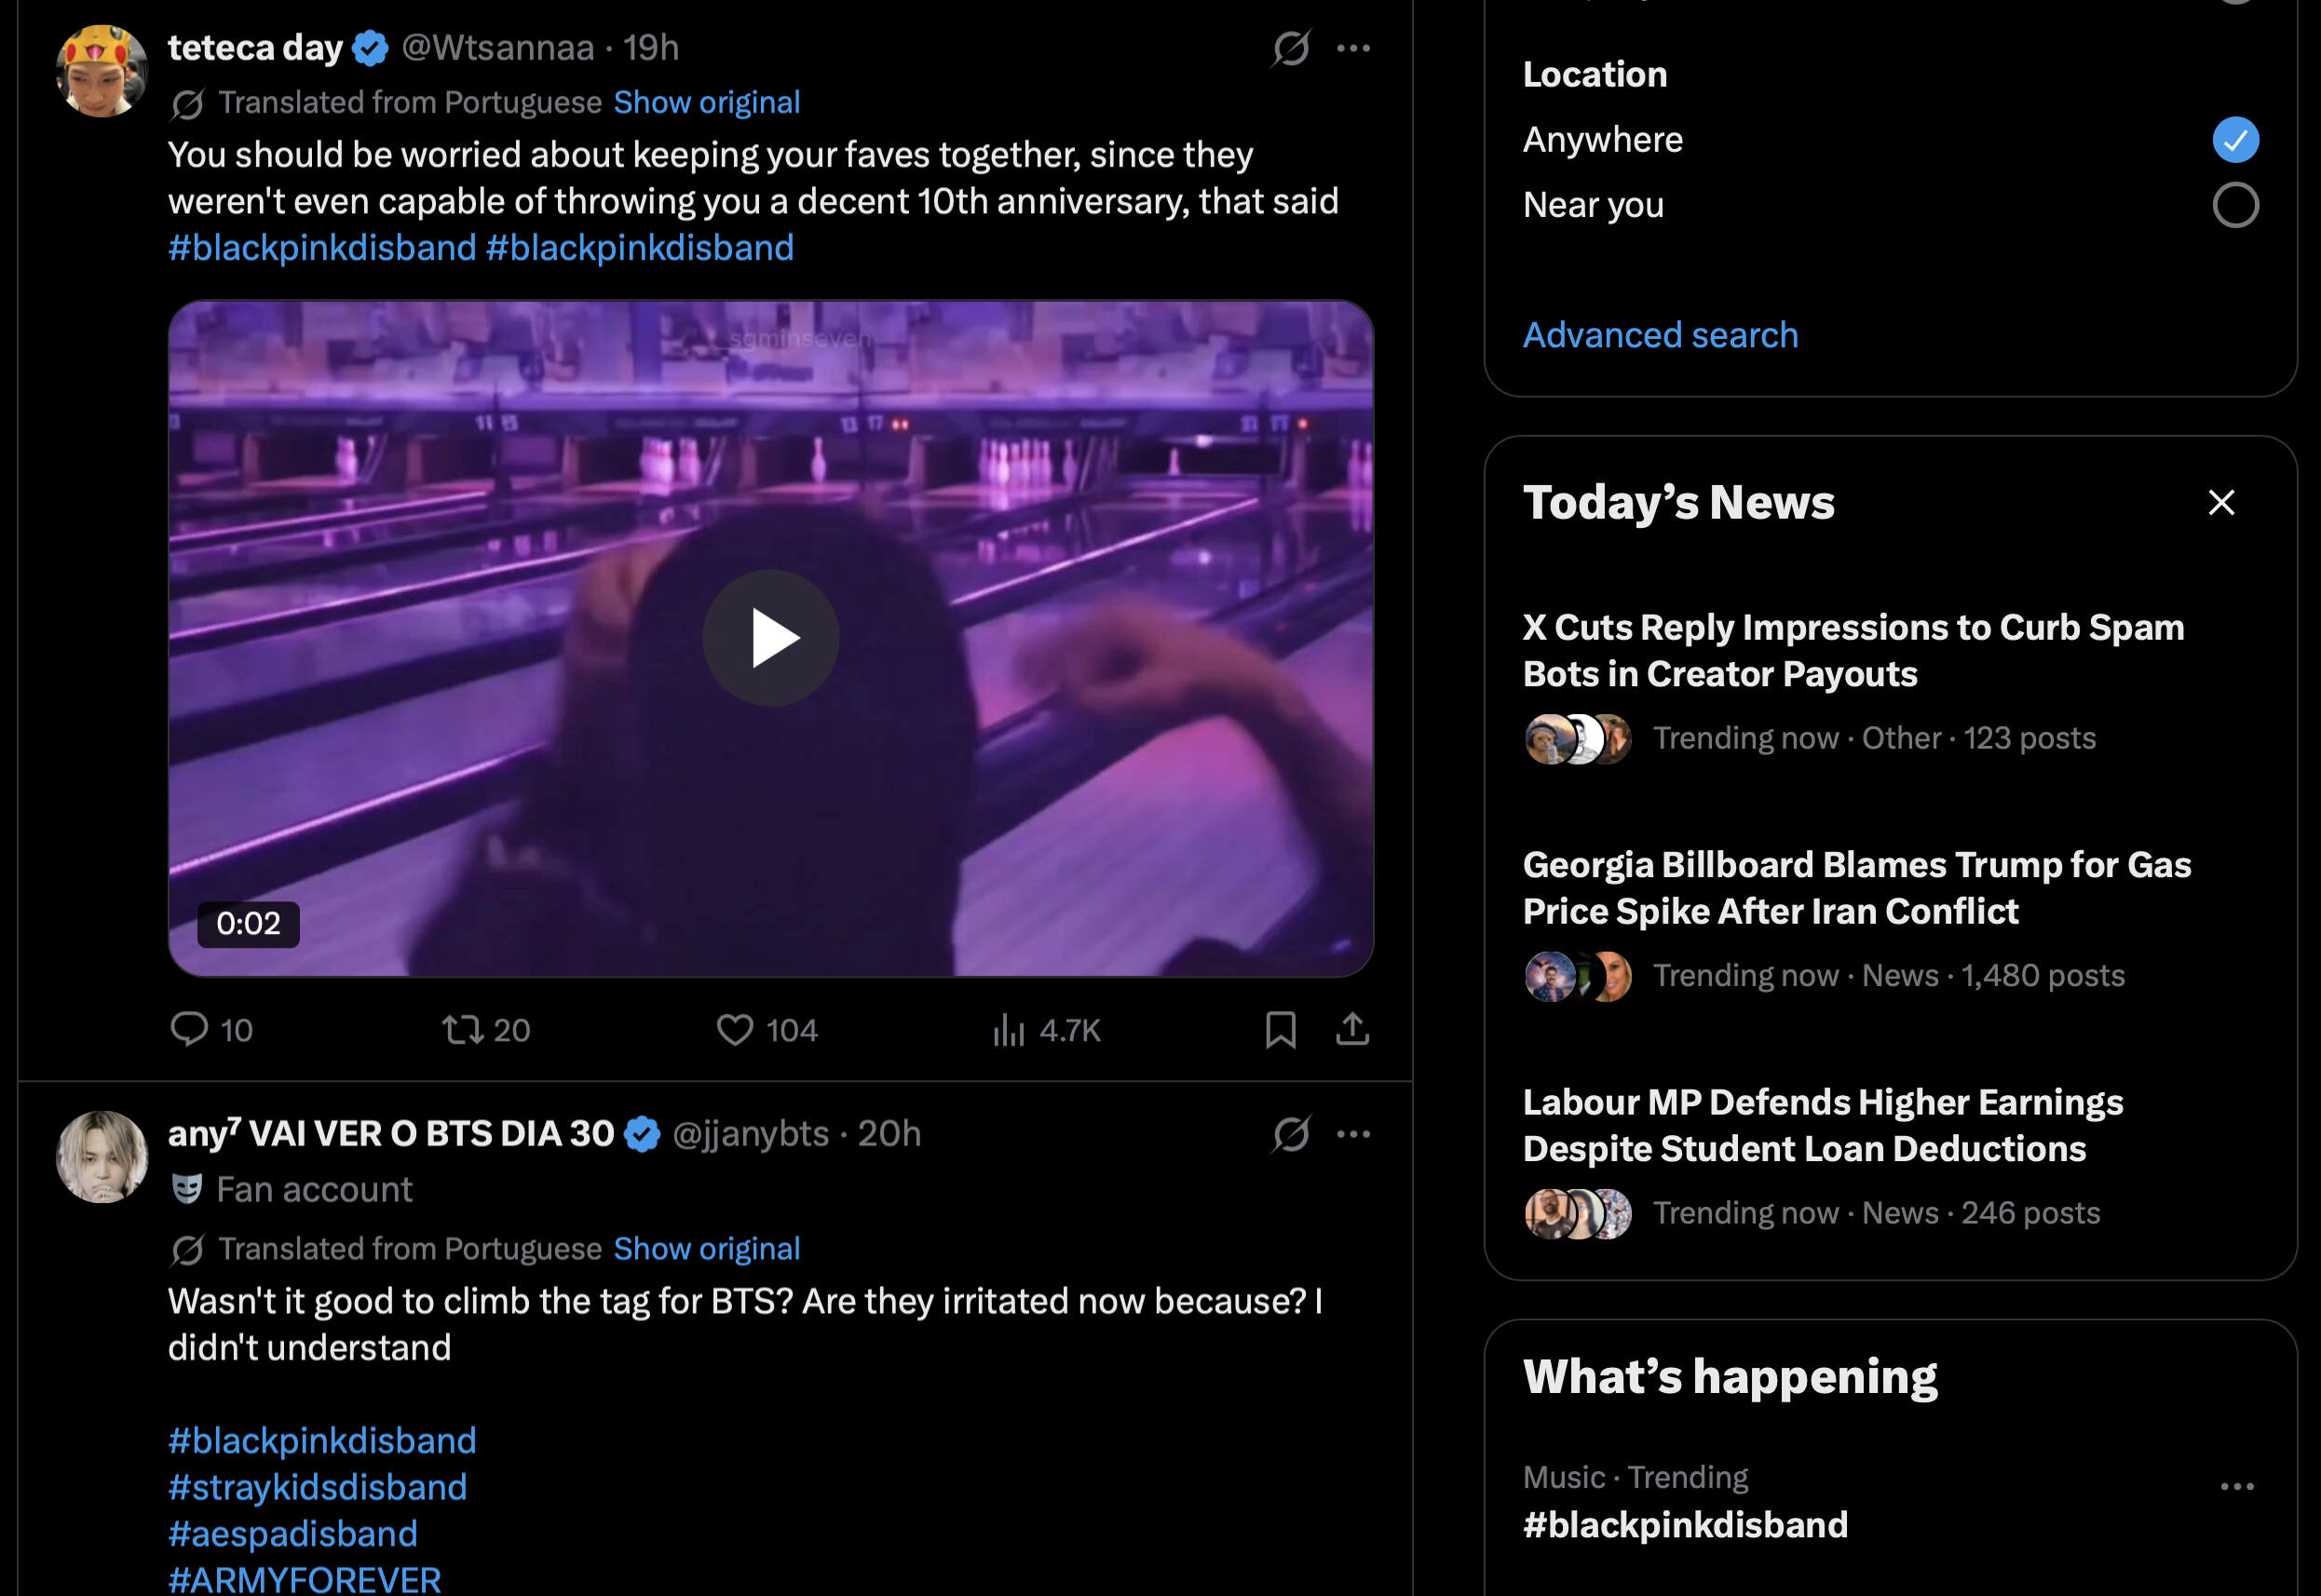Viewport: 2321px width, 1596px height.
Task: Open teteca day's profile avatar
Action: [102, 71]
